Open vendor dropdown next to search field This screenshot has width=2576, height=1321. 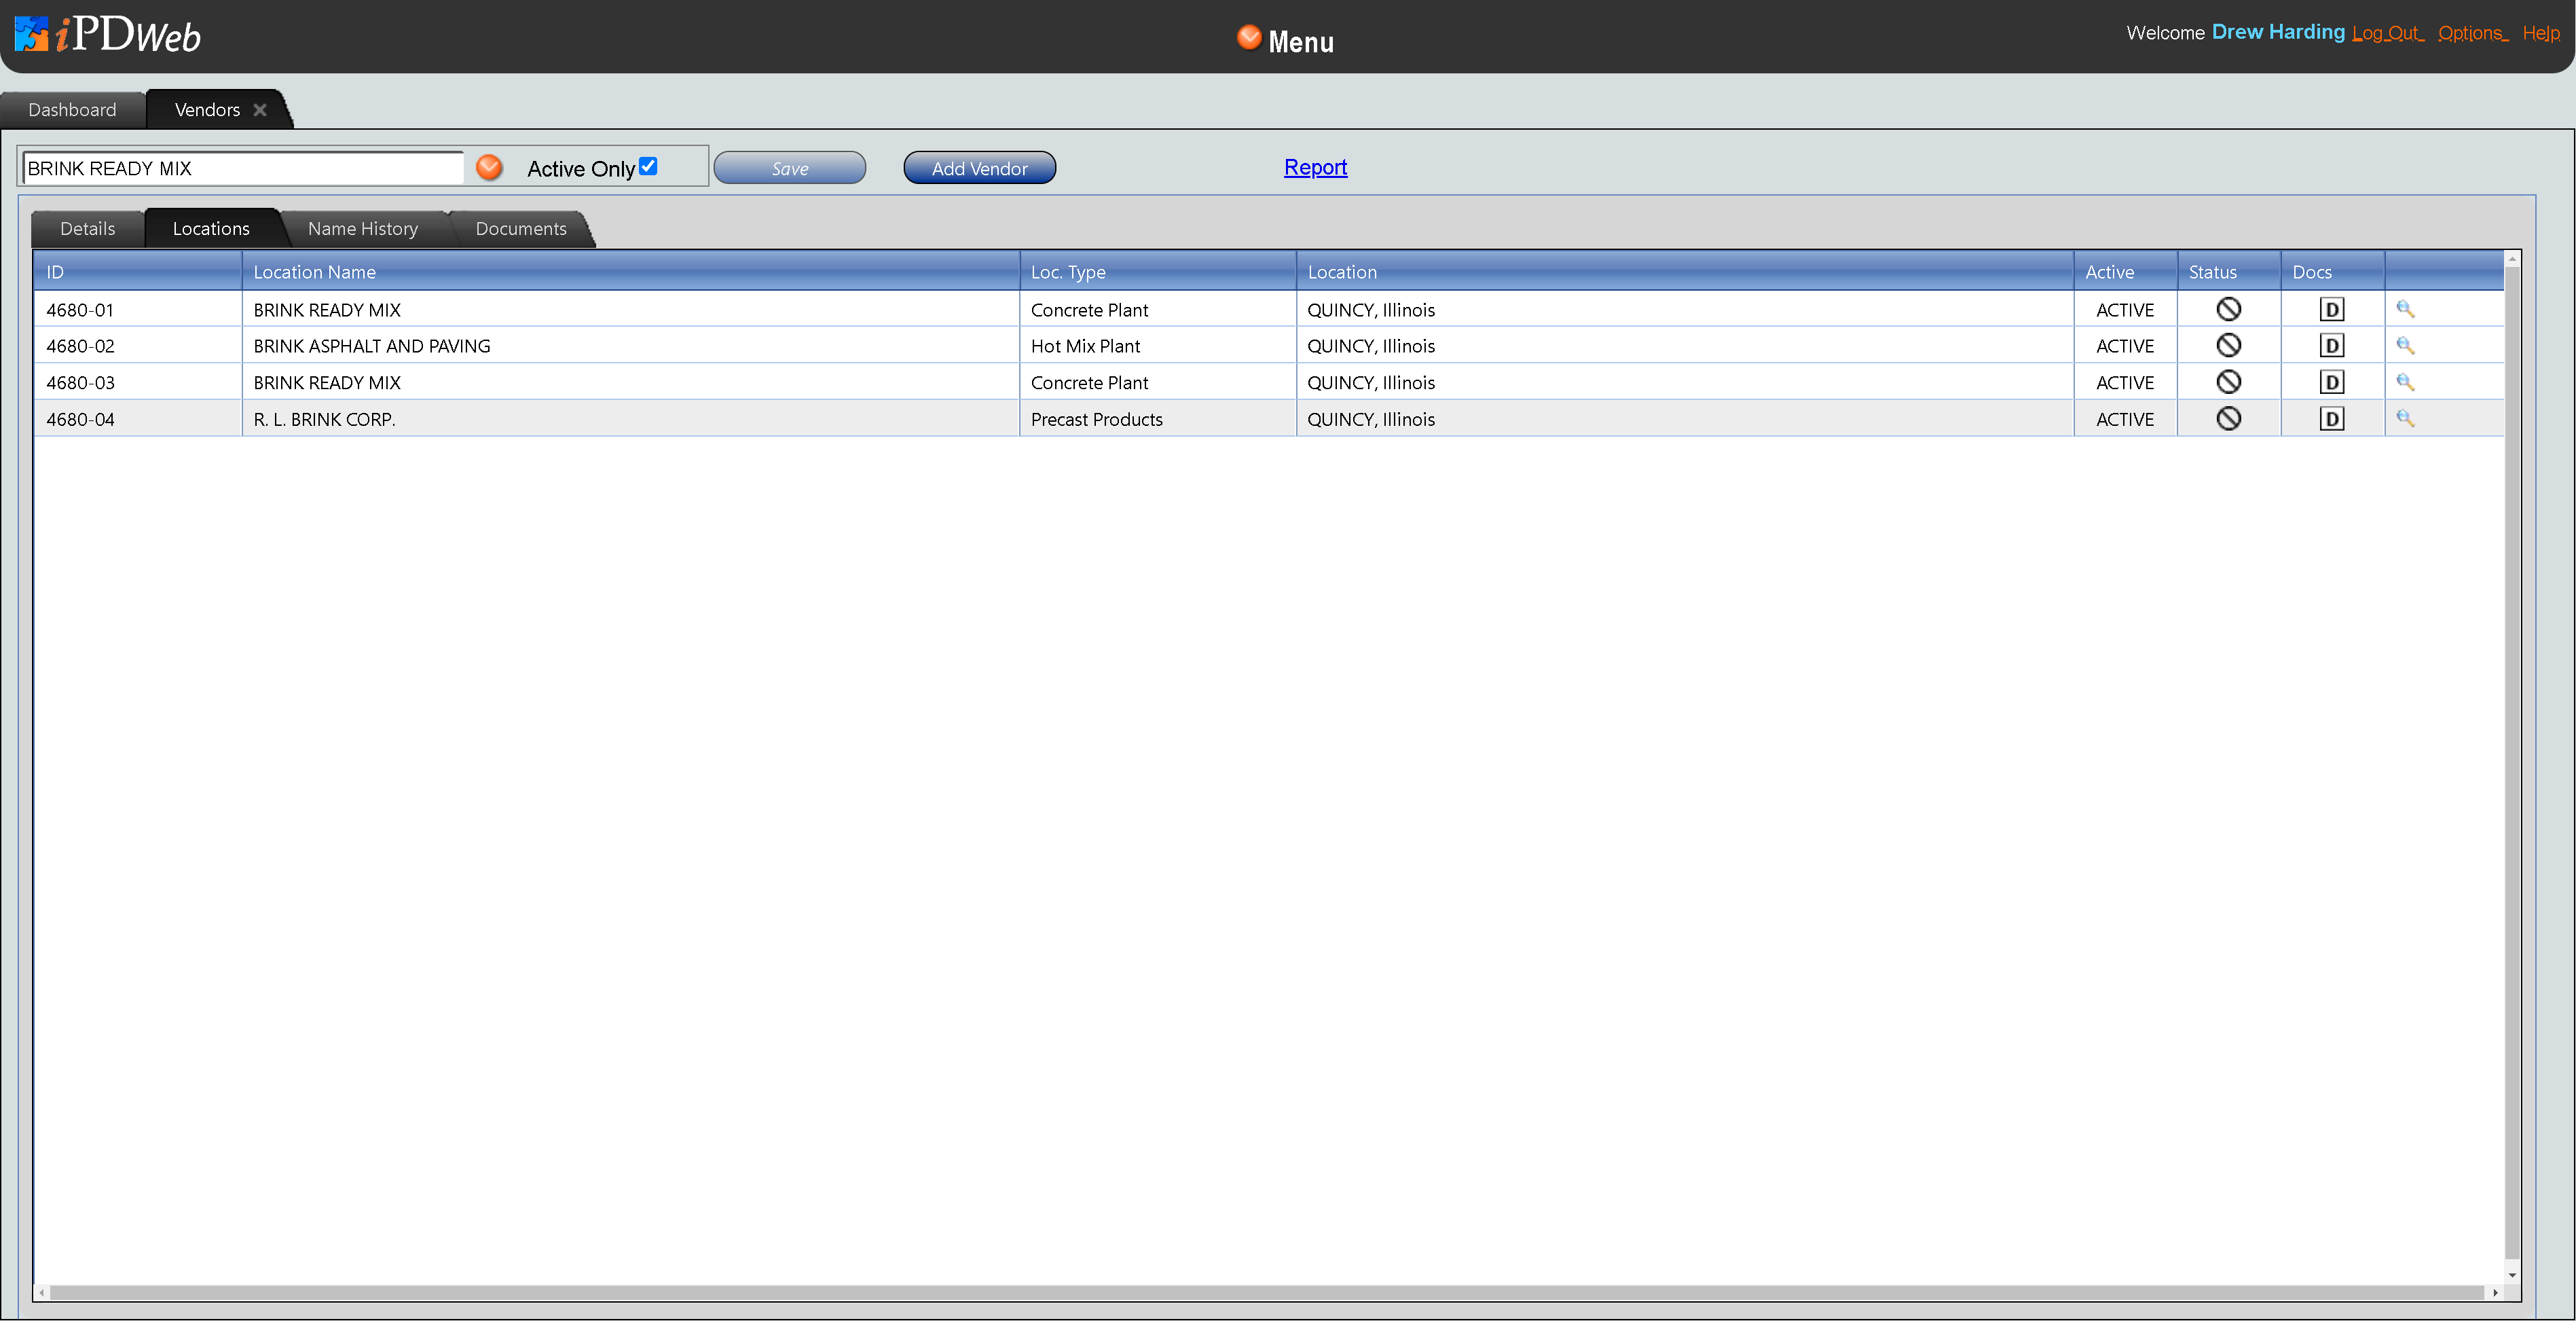[x=489, y=167]
